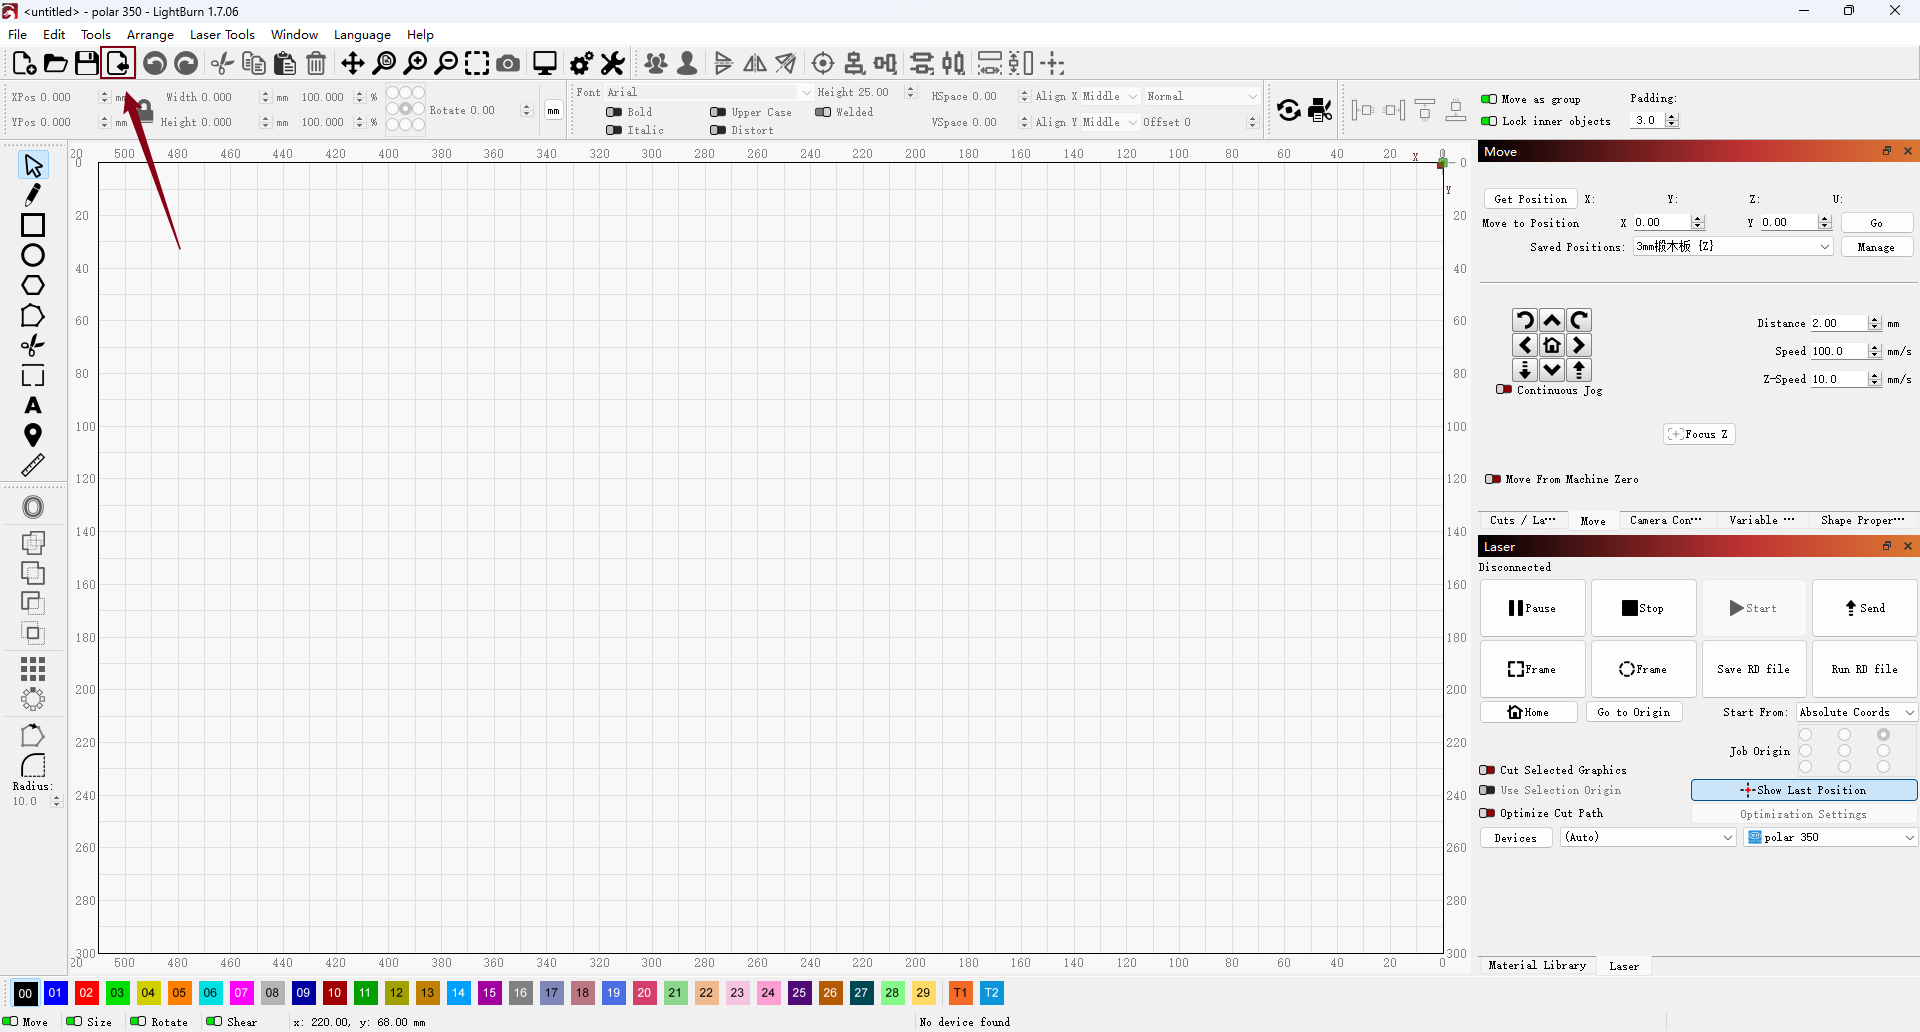Screen dimensions: 1920x1032
Task: Select the Measure ruler tool
Action: [x=33, y=465]
